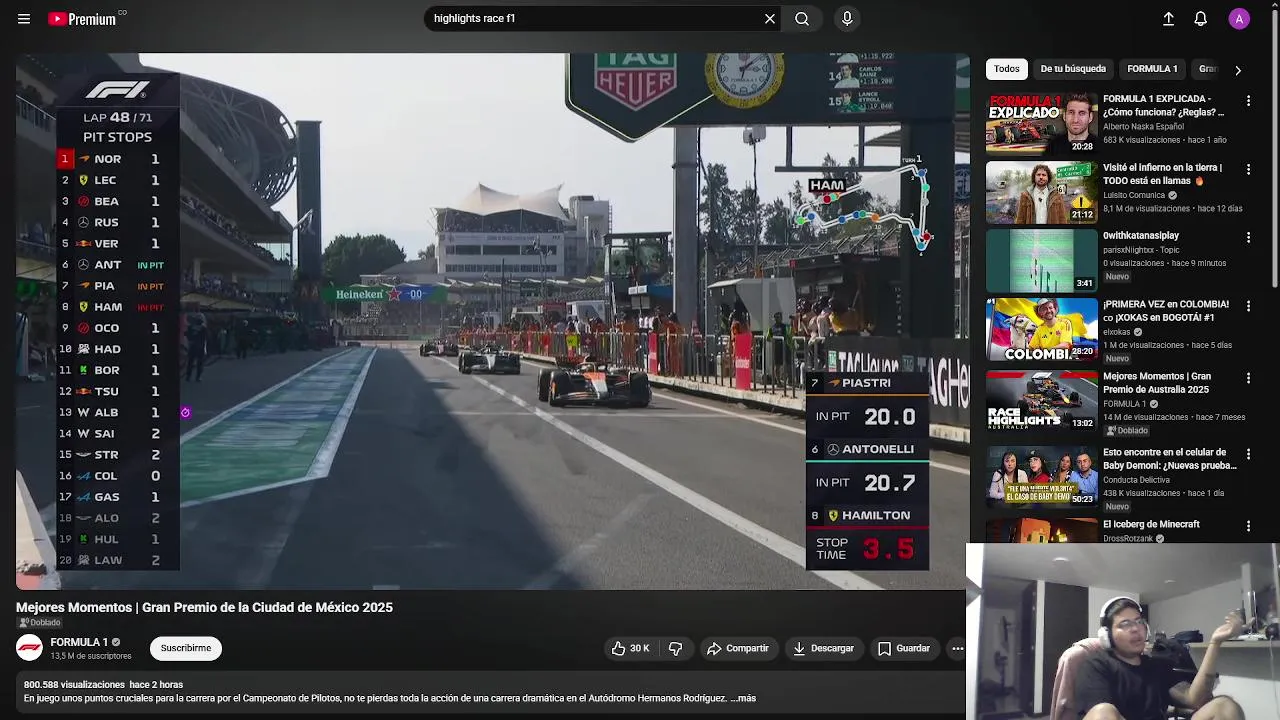Open Luisito Comunica channel link

click(1134, 195)
